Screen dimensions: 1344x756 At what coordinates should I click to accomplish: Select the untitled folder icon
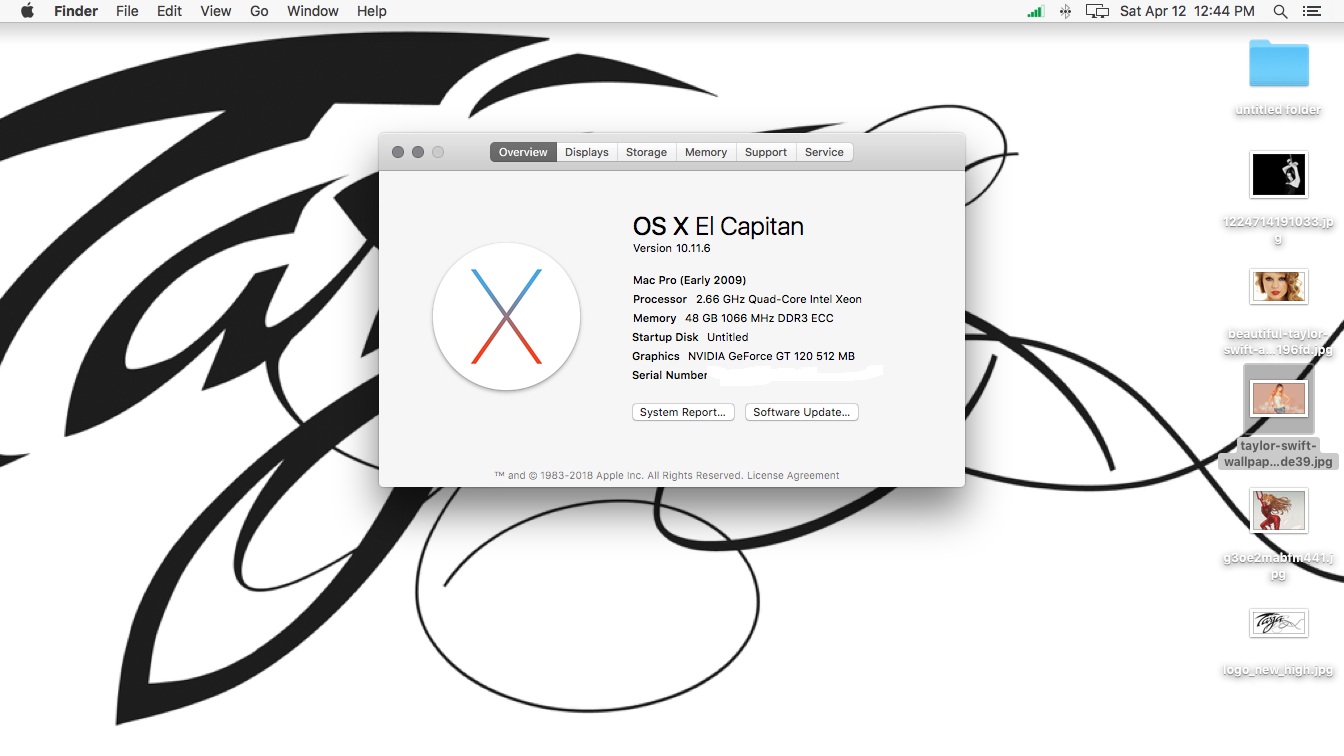1279,63
